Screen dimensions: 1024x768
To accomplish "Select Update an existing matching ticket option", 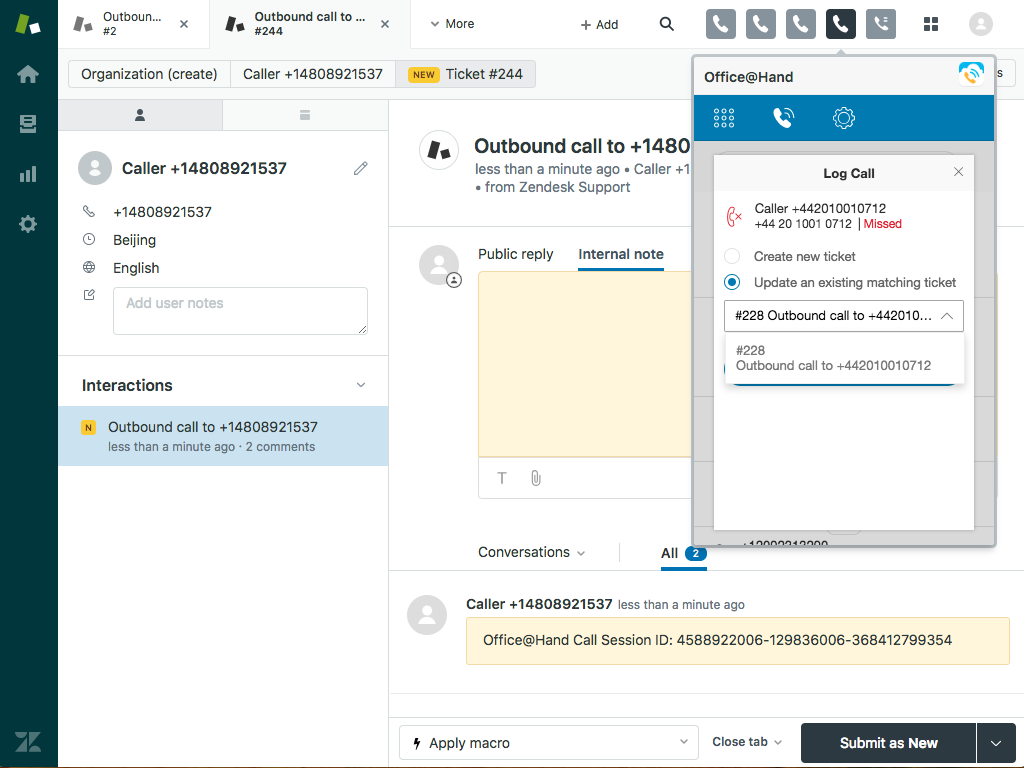I will (731, 282).
